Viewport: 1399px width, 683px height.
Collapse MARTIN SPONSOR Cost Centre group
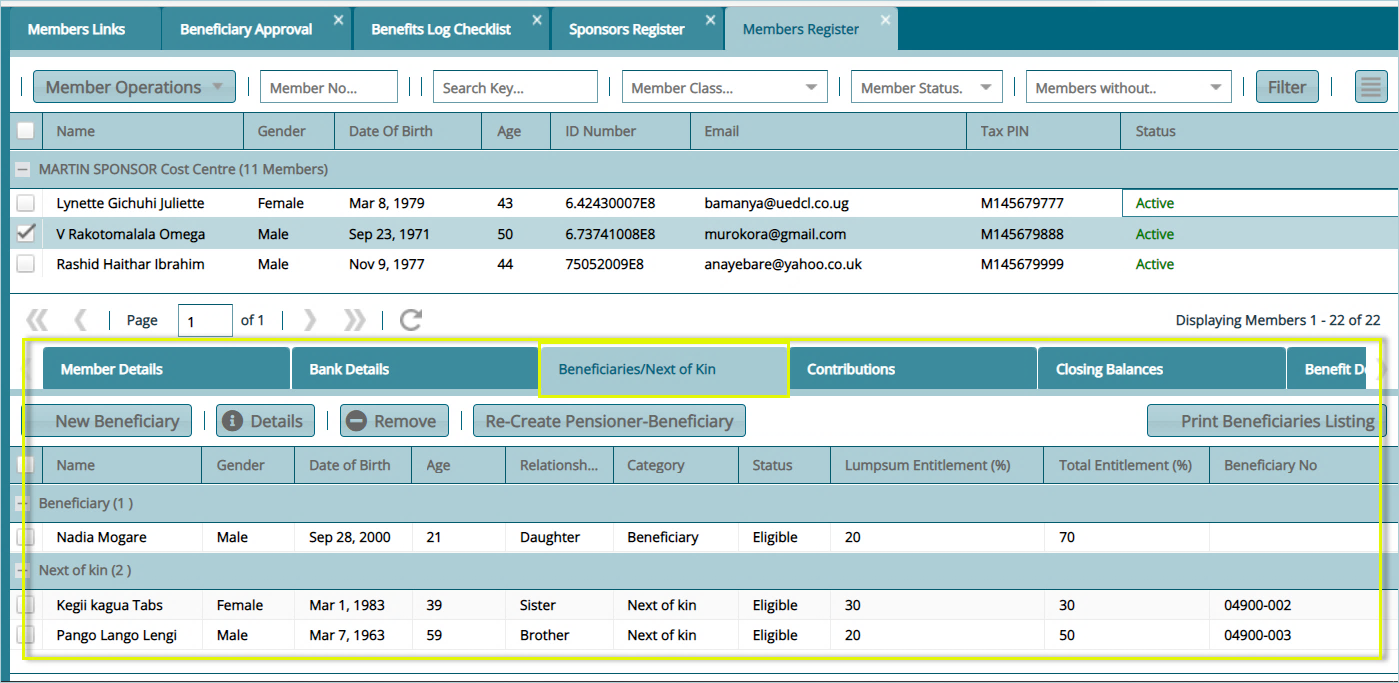[23, 169]
